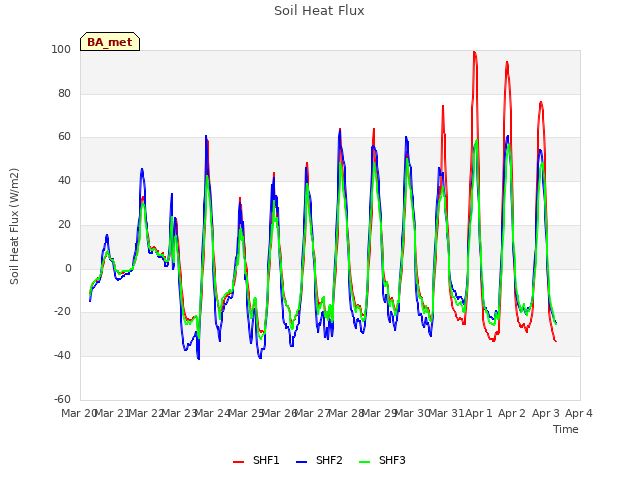Click the 0 y-axis tick label
Image resolution: width=640 pixels, height=480 pixels.
[x=68, y=269]
